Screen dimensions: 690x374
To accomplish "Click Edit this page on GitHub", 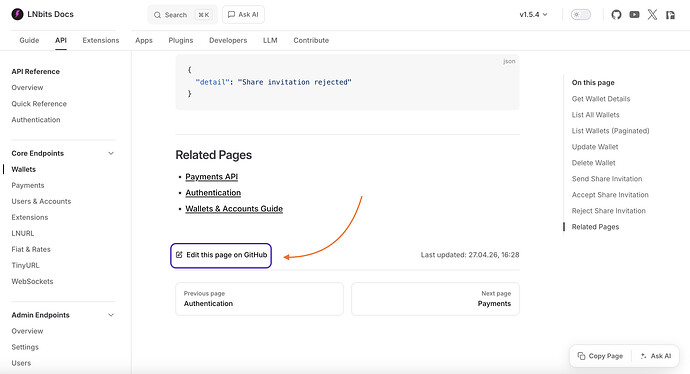I will coord(221,255).
